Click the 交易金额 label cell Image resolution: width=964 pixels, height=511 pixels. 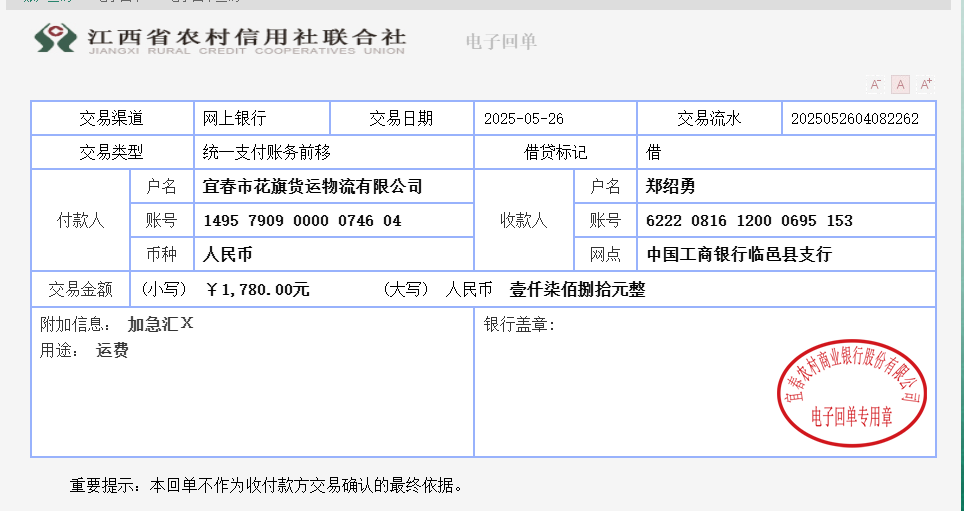coord(81,289)
